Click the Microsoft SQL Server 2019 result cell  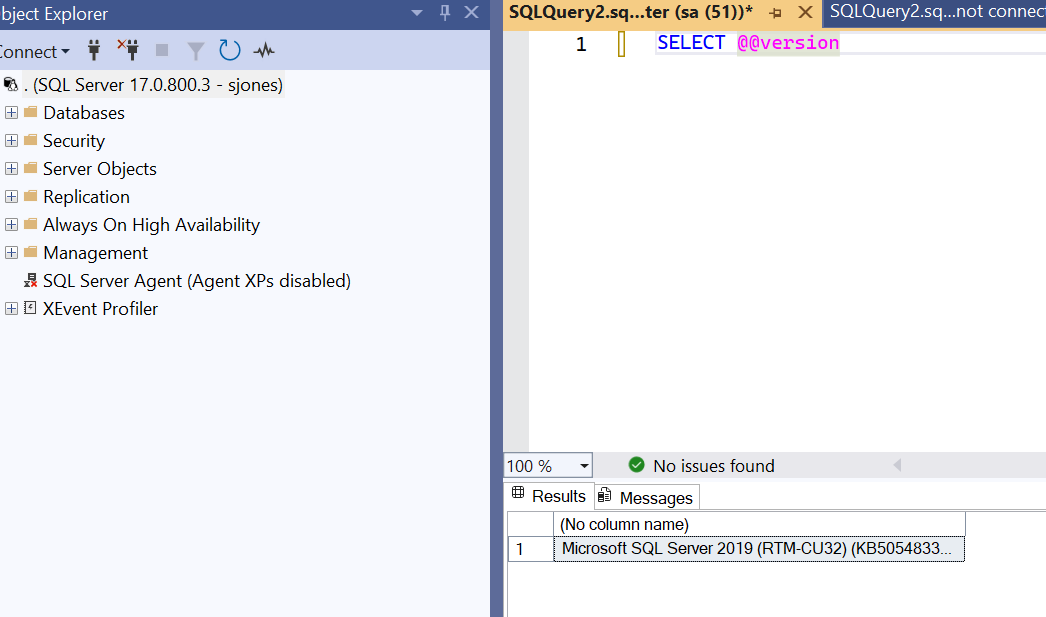click(758, 548)
